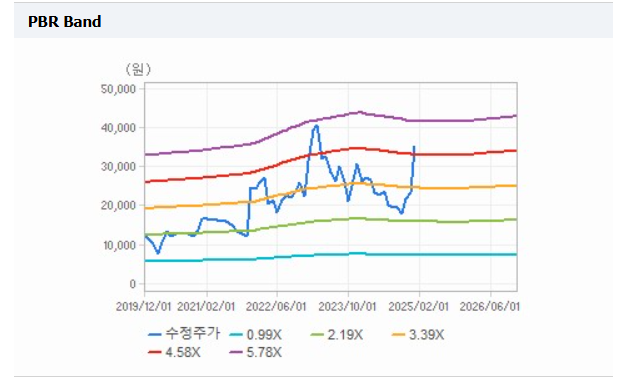Screen dimensions: 619x382
Task: Click the 30,000 y-axis label
Action: click(118, 167)
